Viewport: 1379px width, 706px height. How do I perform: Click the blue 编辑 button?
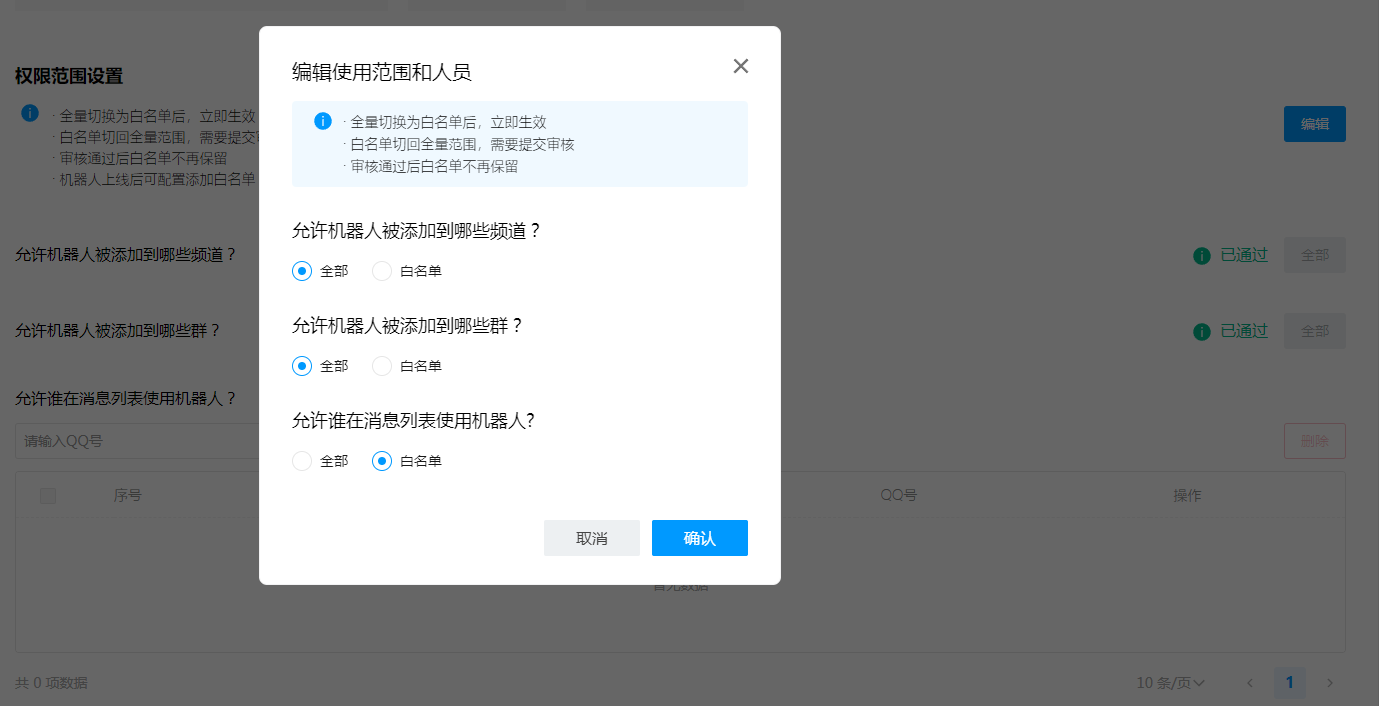pyautogui.click(x=1314, y=124)
